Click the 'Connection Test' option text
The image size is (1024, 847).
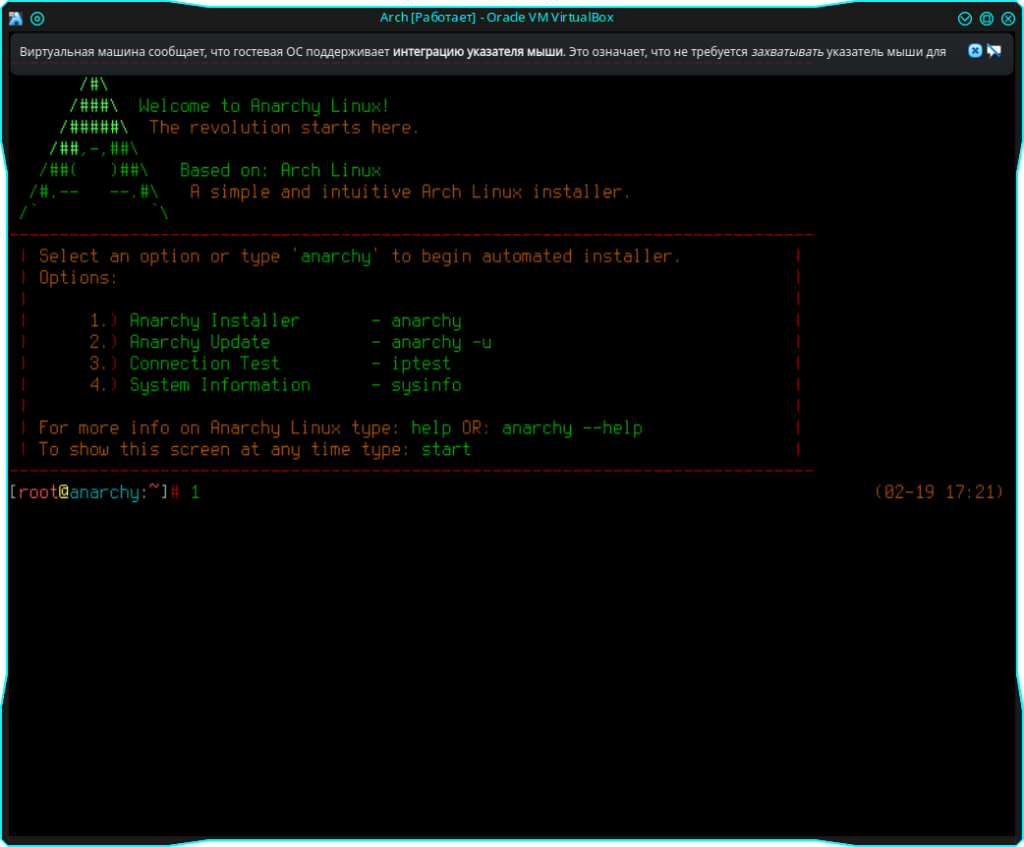pyautogui.click(x=204, y=364)
